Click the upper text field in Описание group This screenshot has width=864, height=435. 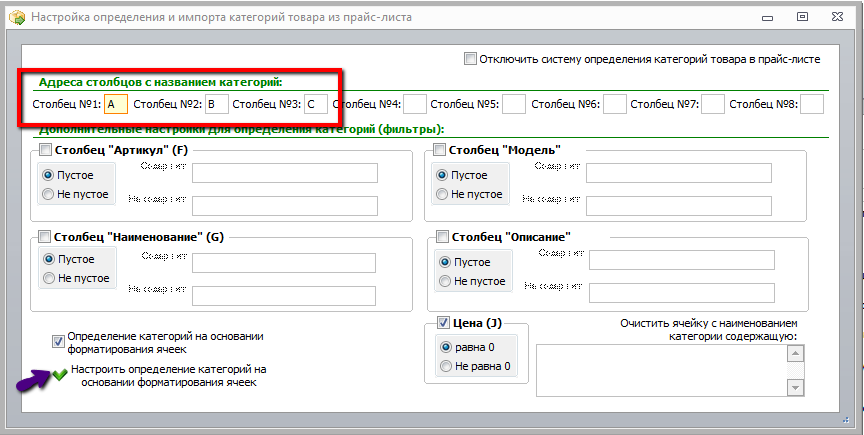682,260
